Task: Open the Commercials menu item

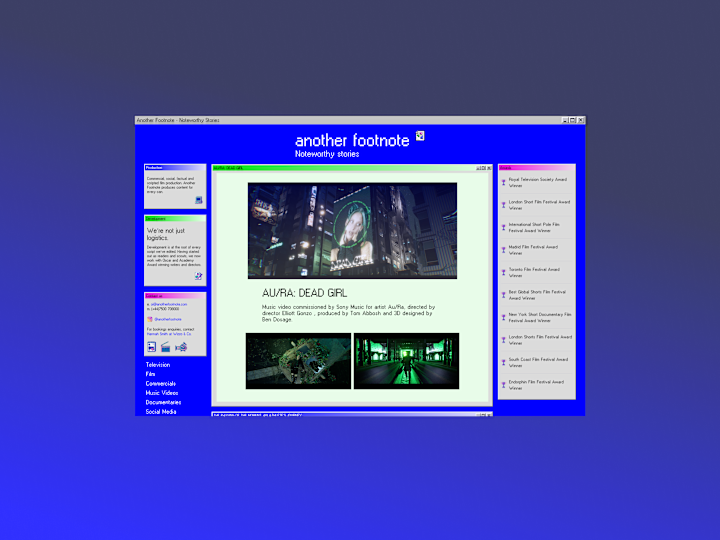Action: (161, 383)
